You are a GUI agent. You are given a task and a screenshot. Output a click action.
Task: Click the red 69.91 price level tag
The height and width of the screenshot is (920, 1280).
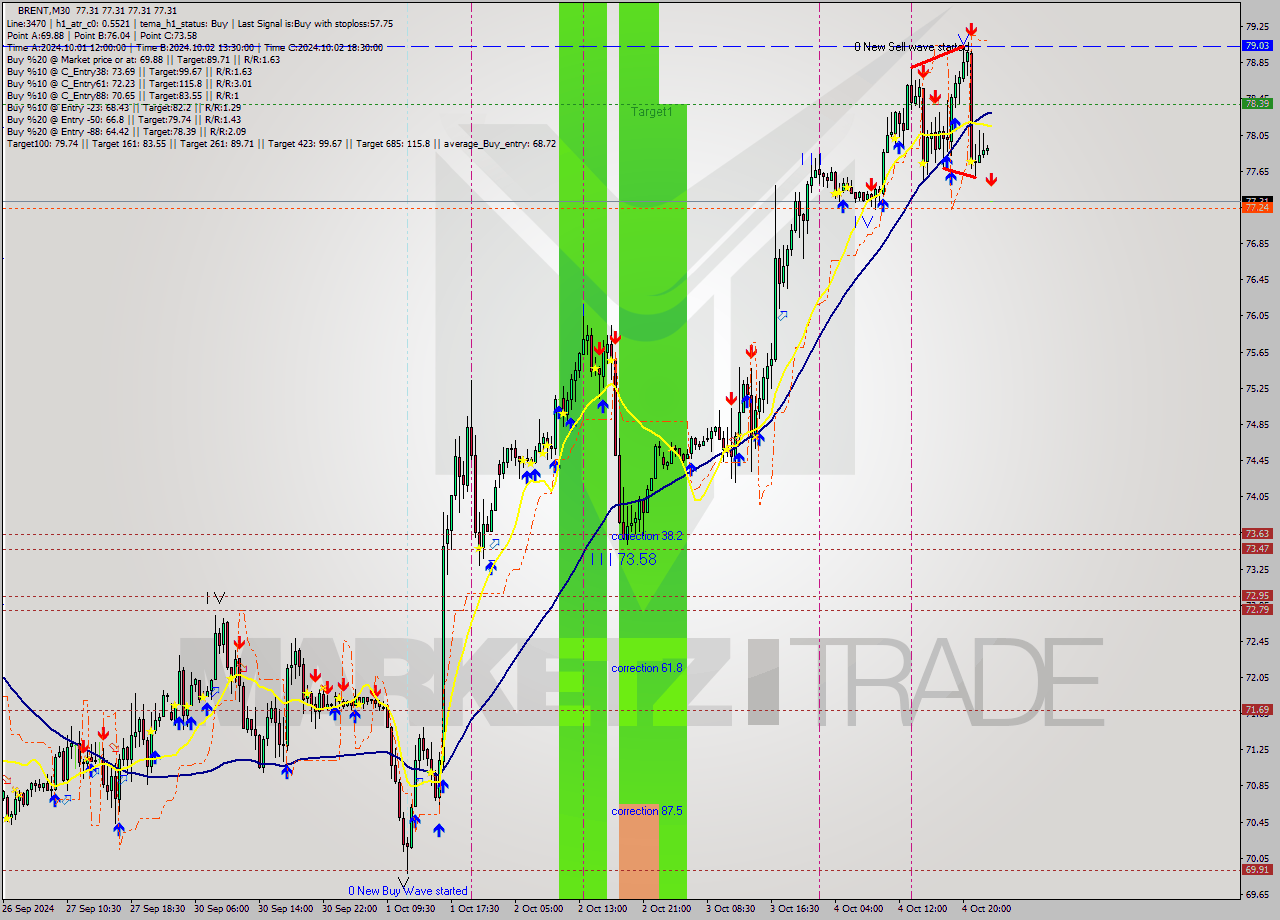point(1257,869)
